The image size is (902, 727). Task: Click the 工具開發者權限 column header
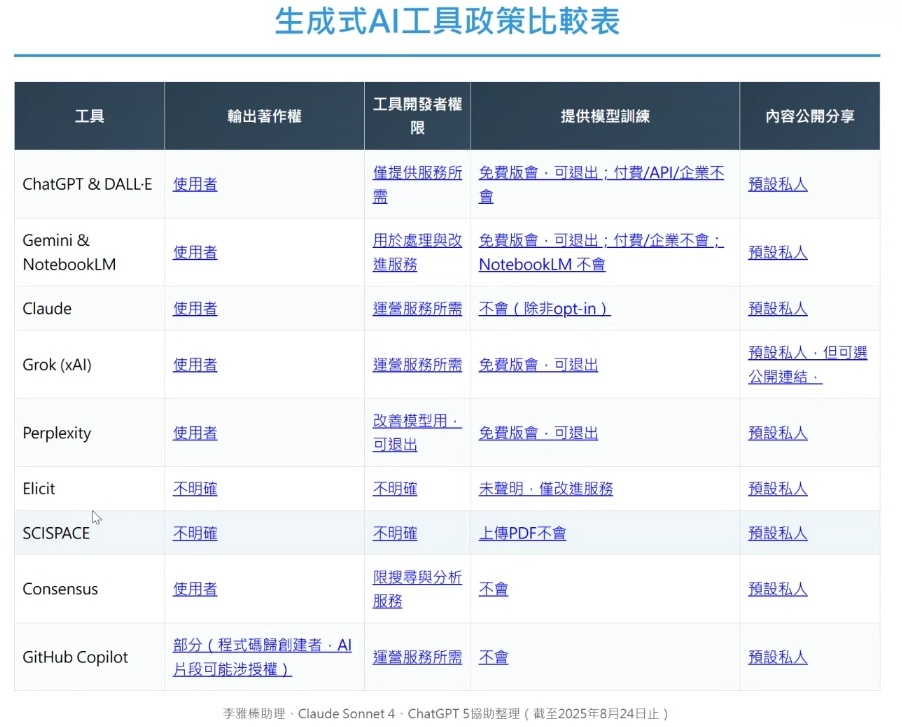[417, 116]
